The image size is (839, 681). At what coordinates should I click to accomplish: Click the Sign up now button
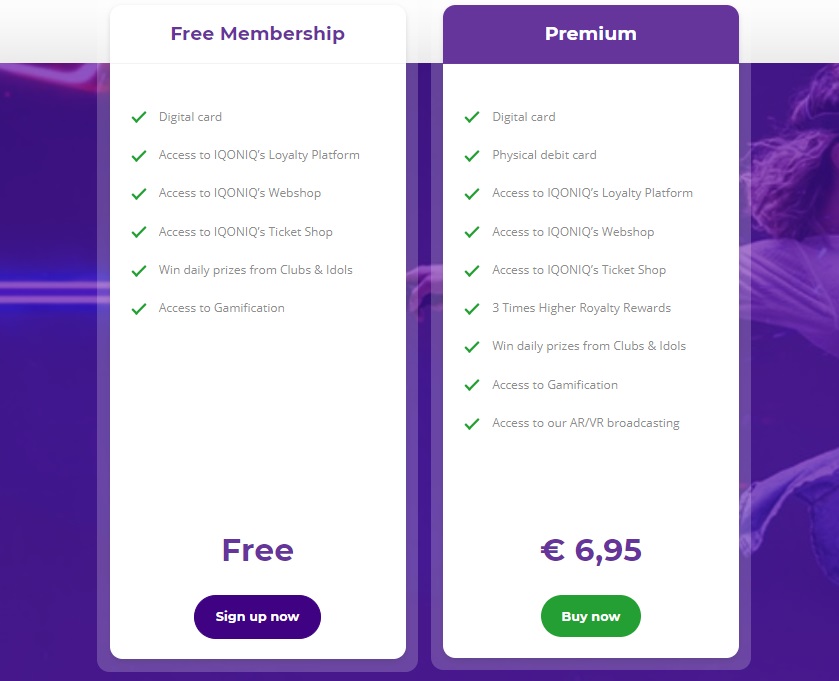tap(257, 616)
